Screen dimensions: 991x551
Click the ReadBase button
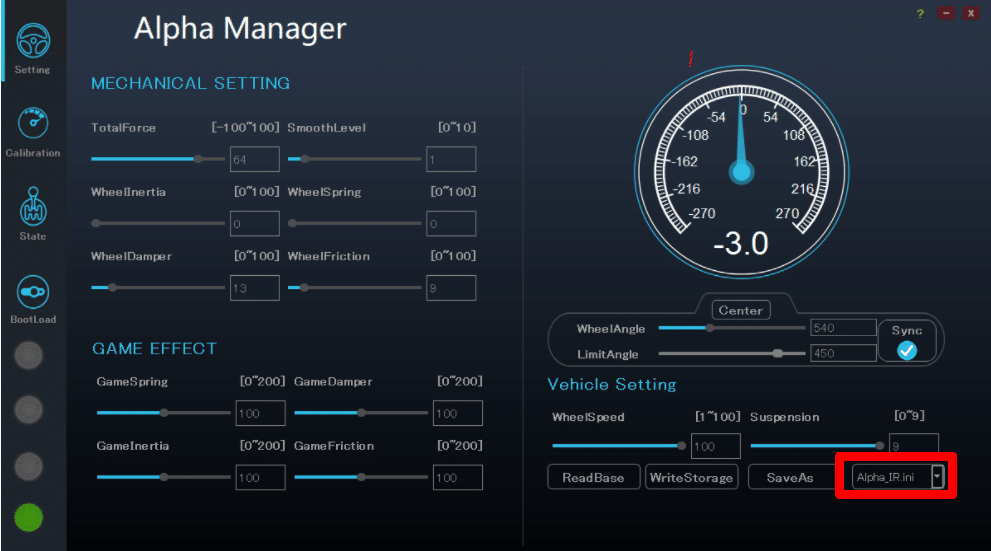pos(593,477)
